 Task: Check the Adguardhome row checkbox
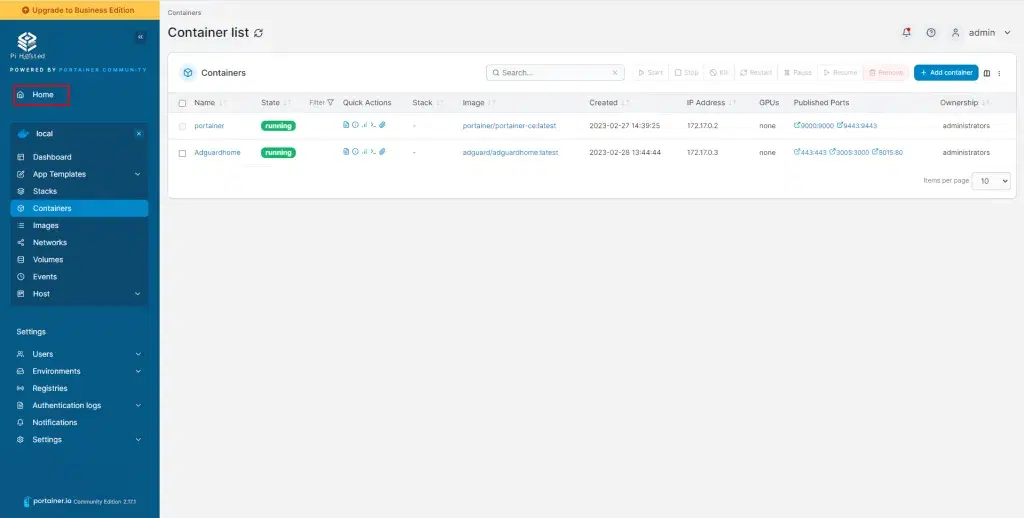182,153
